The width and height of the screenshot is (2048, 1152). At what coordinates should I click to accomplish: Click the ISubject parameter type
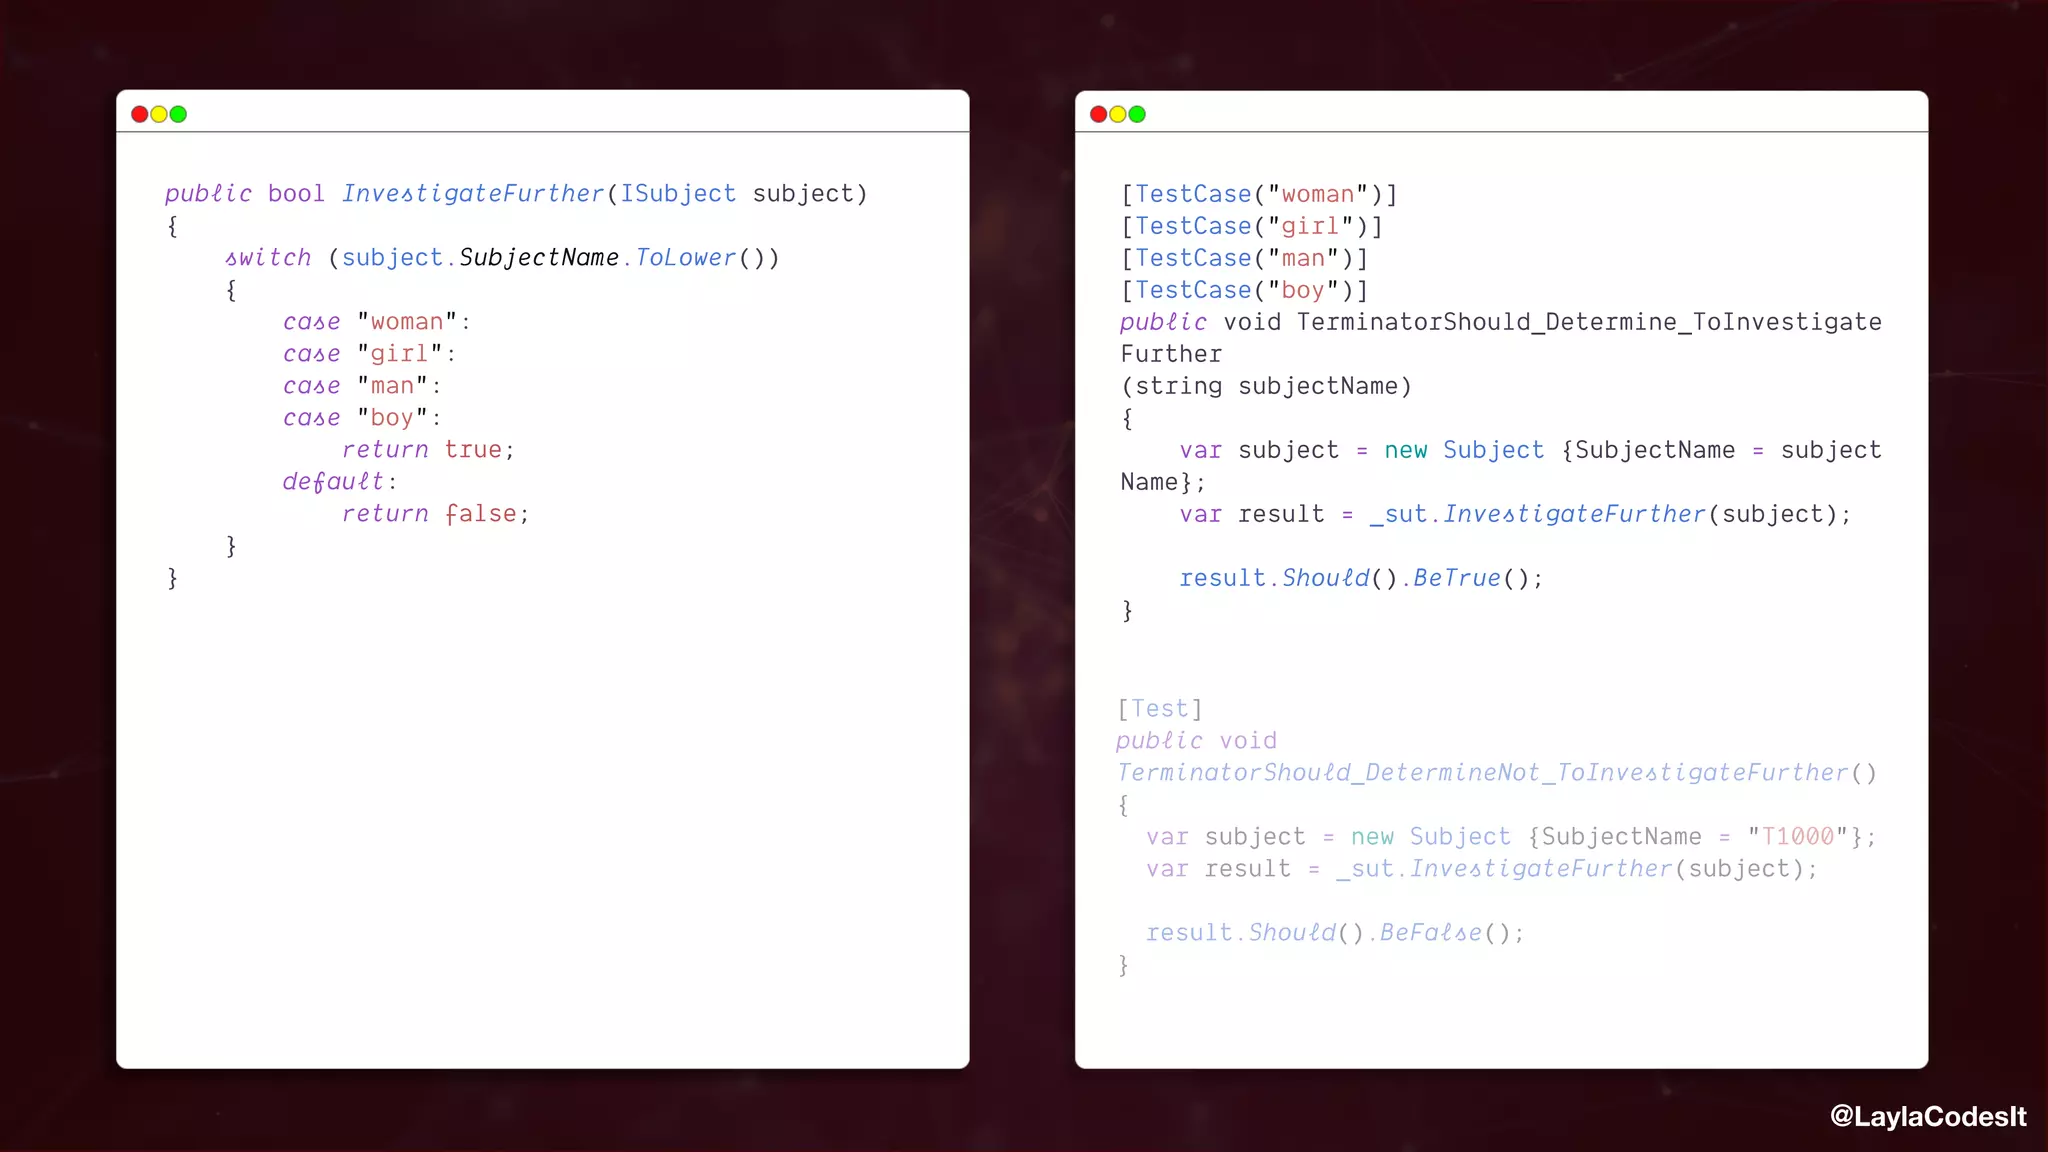[678, 193]
